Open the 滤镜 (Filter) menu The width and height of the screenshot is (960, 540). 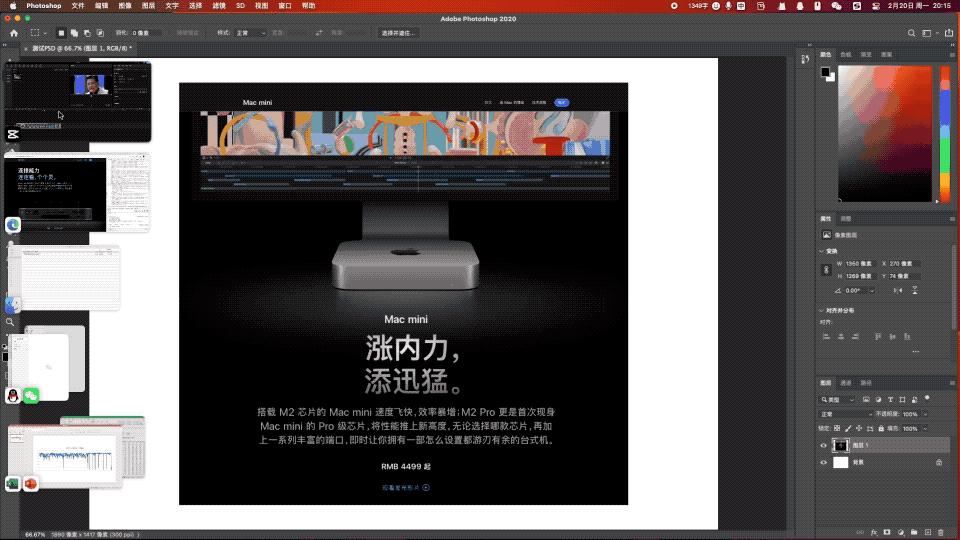pos(219,6)
